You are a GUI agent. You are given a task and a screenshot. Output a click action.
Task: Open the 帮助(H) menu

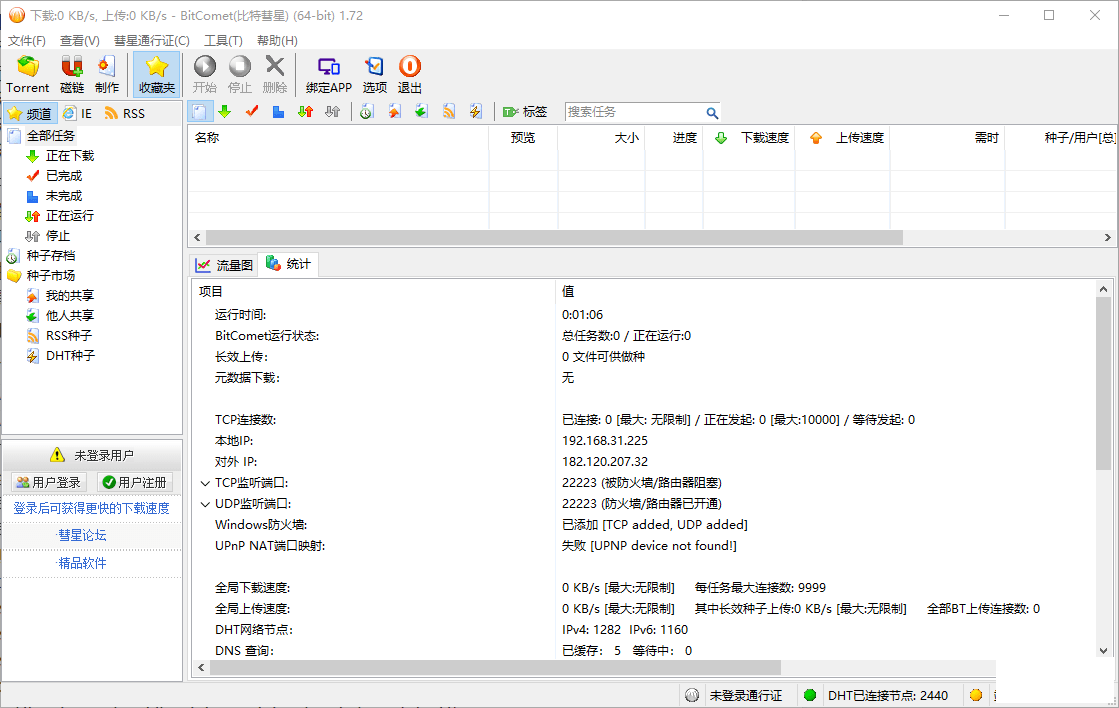pos(277,41)
